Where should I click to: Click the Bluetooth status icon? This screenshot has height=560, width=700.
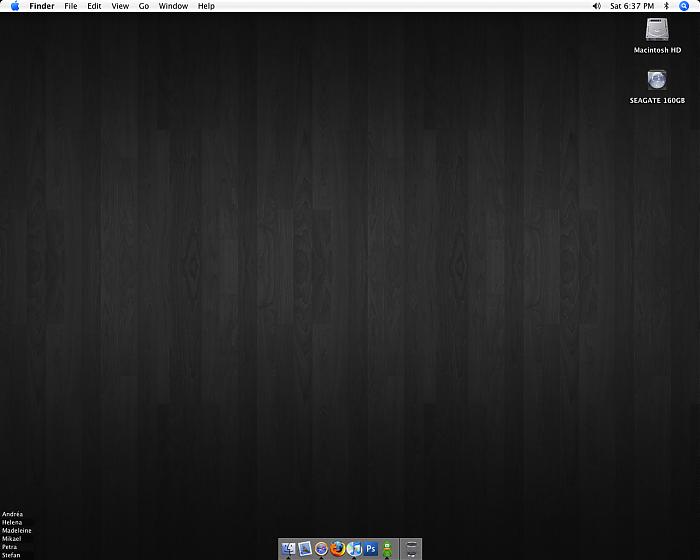666,6
